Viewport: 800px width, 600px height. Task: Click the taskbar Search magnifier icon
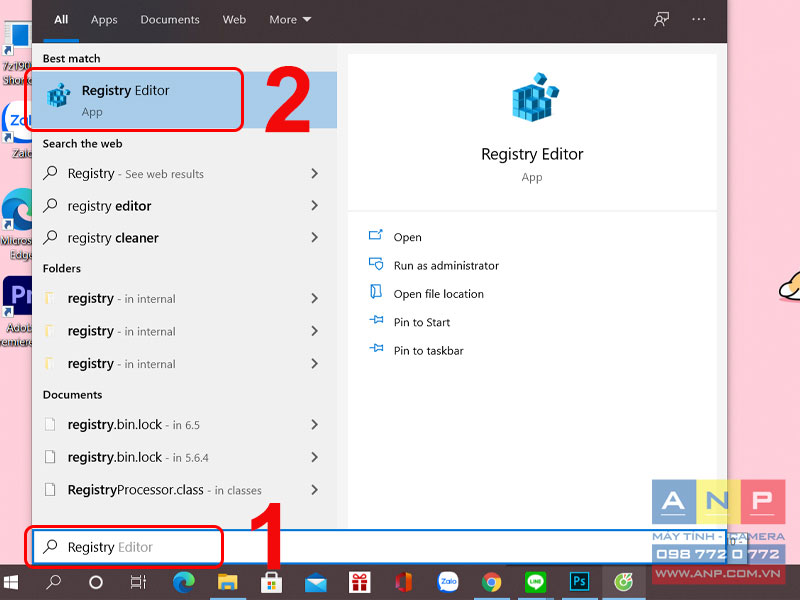pos(53,582)
